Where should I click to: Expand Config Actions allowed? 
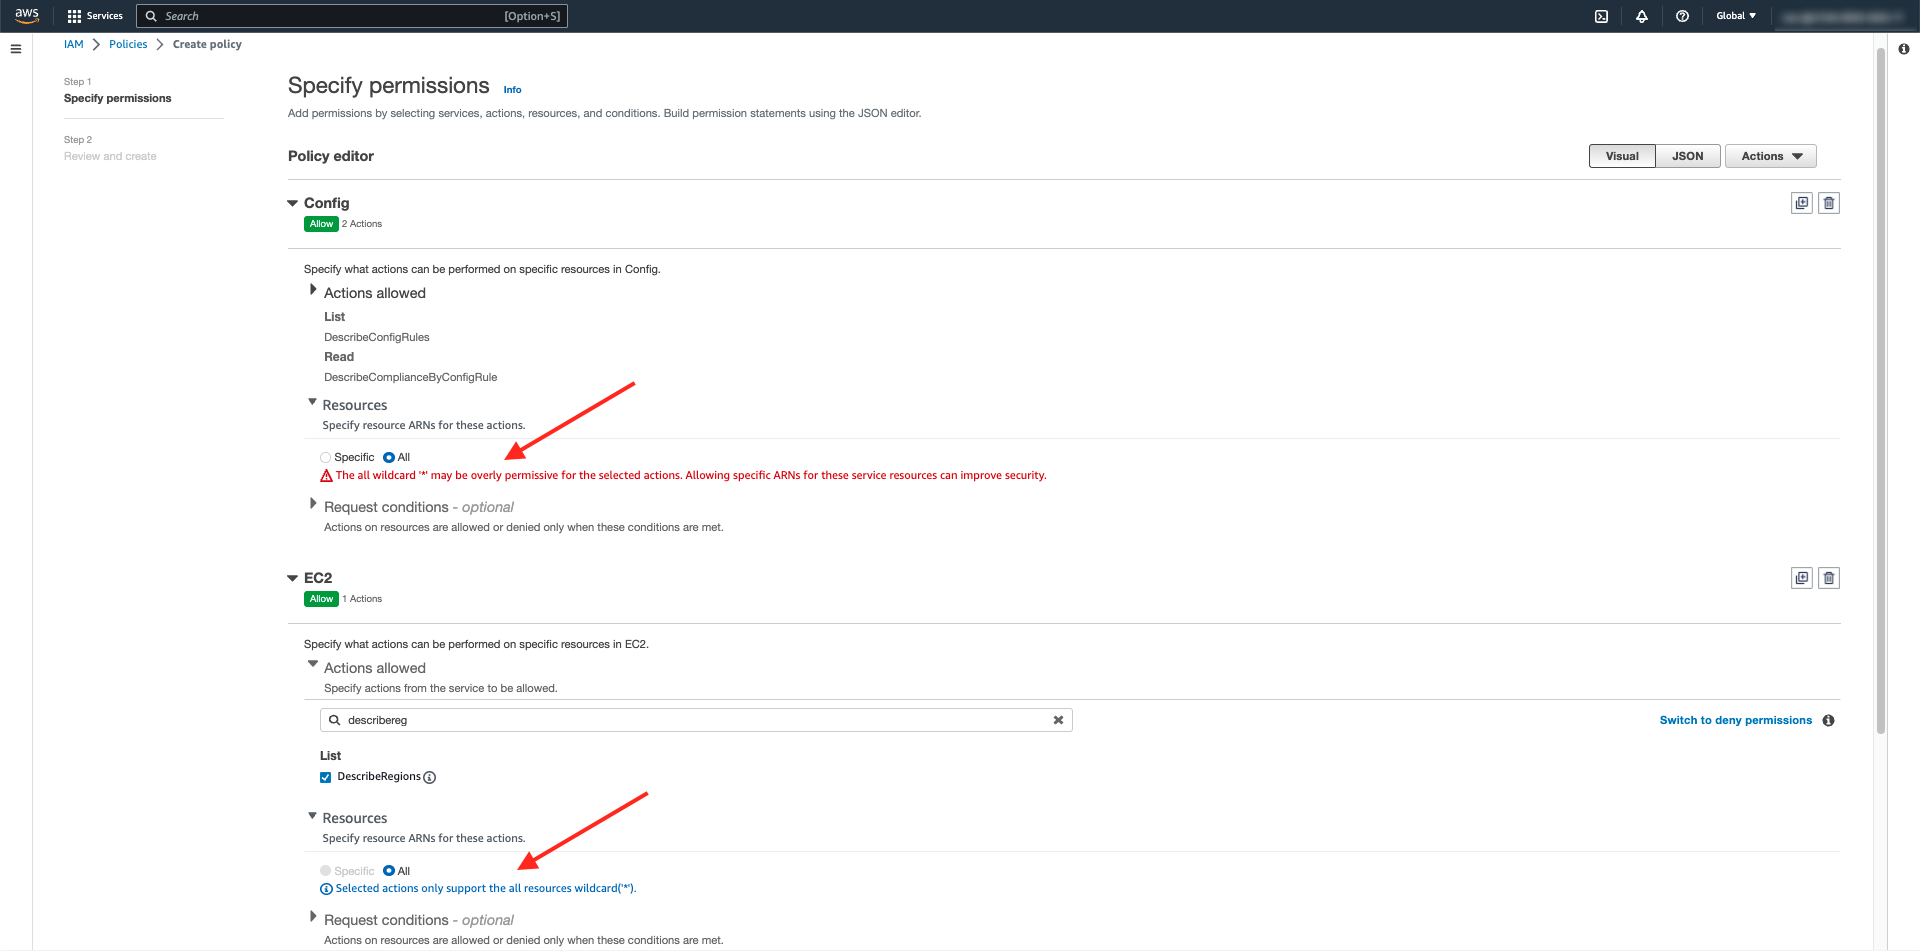pos(313,290)
